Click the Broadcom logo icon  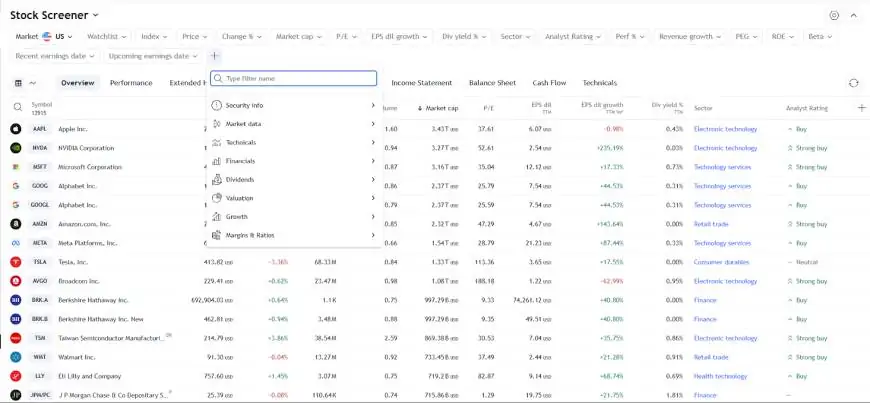click(x=16, y=281)
